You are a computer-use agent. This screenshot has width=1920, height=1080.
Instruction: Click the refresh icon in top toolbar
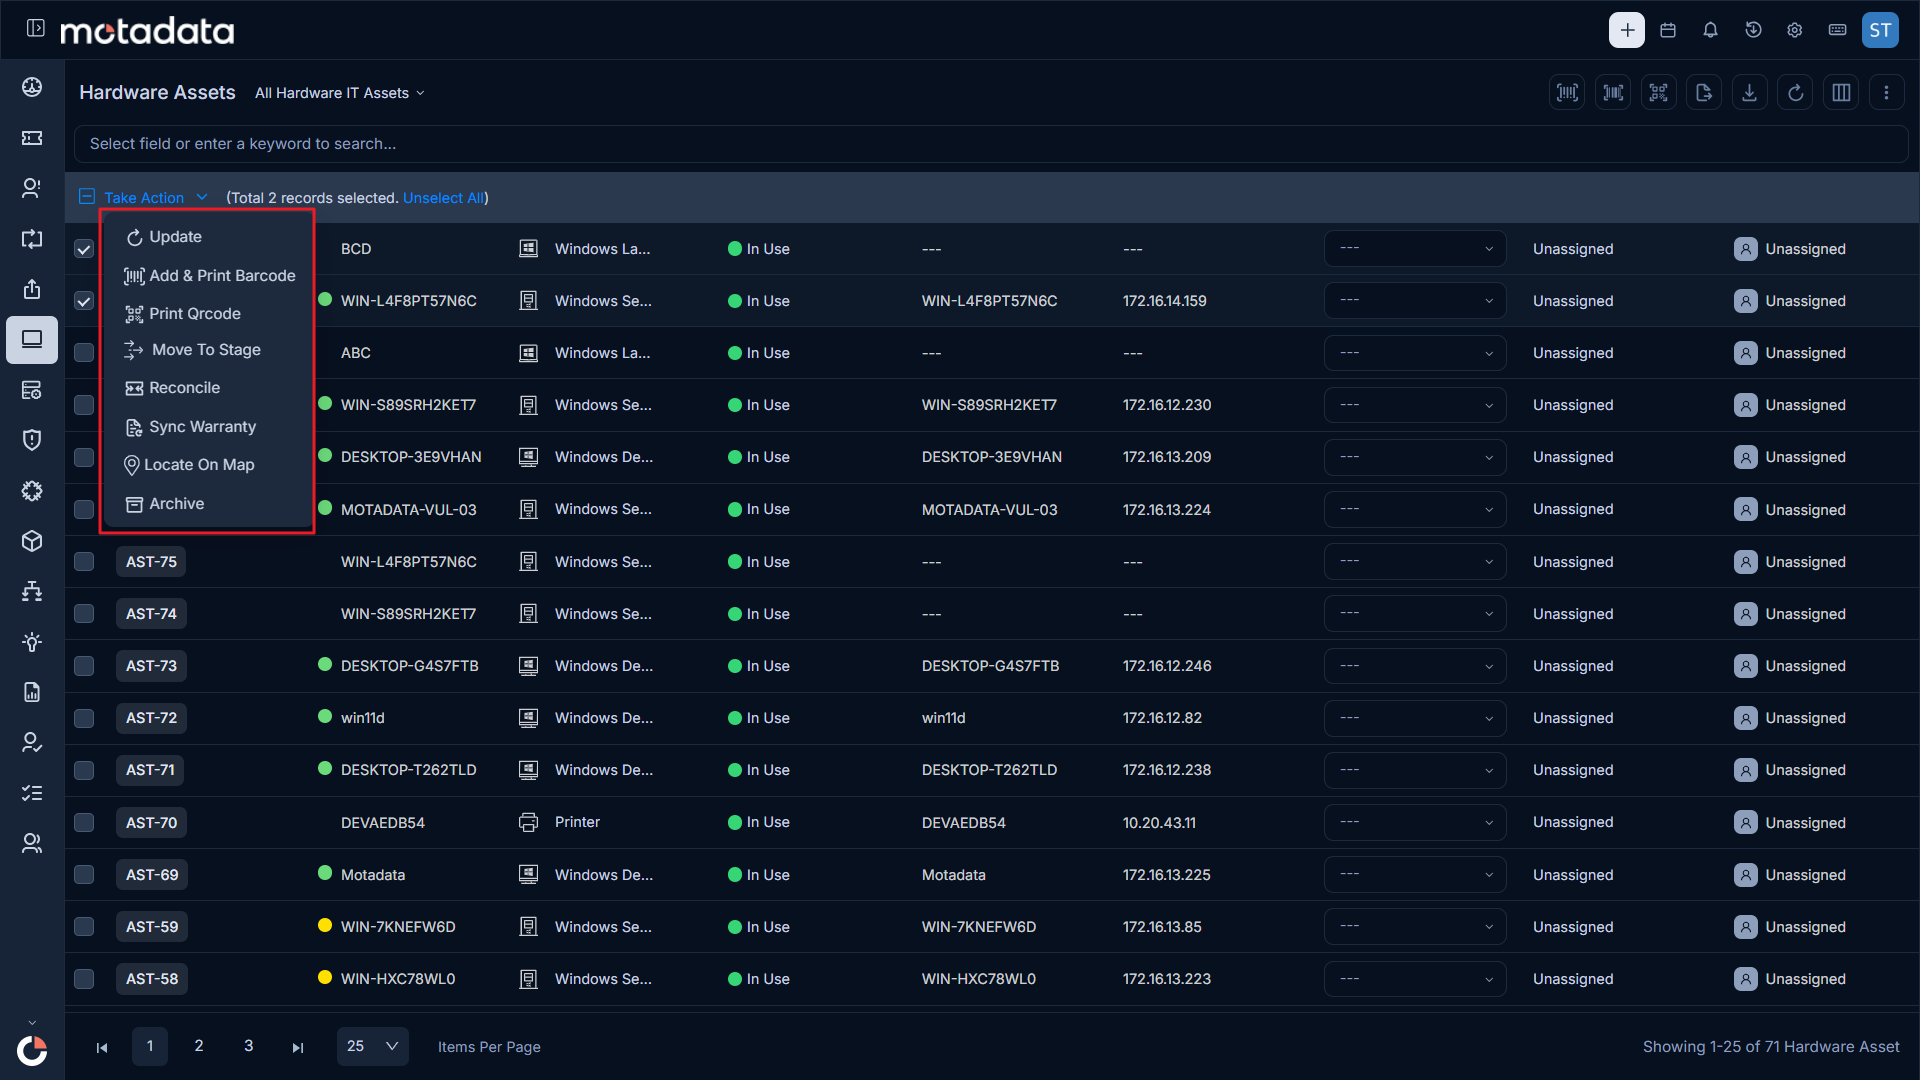click(1795, 93)
